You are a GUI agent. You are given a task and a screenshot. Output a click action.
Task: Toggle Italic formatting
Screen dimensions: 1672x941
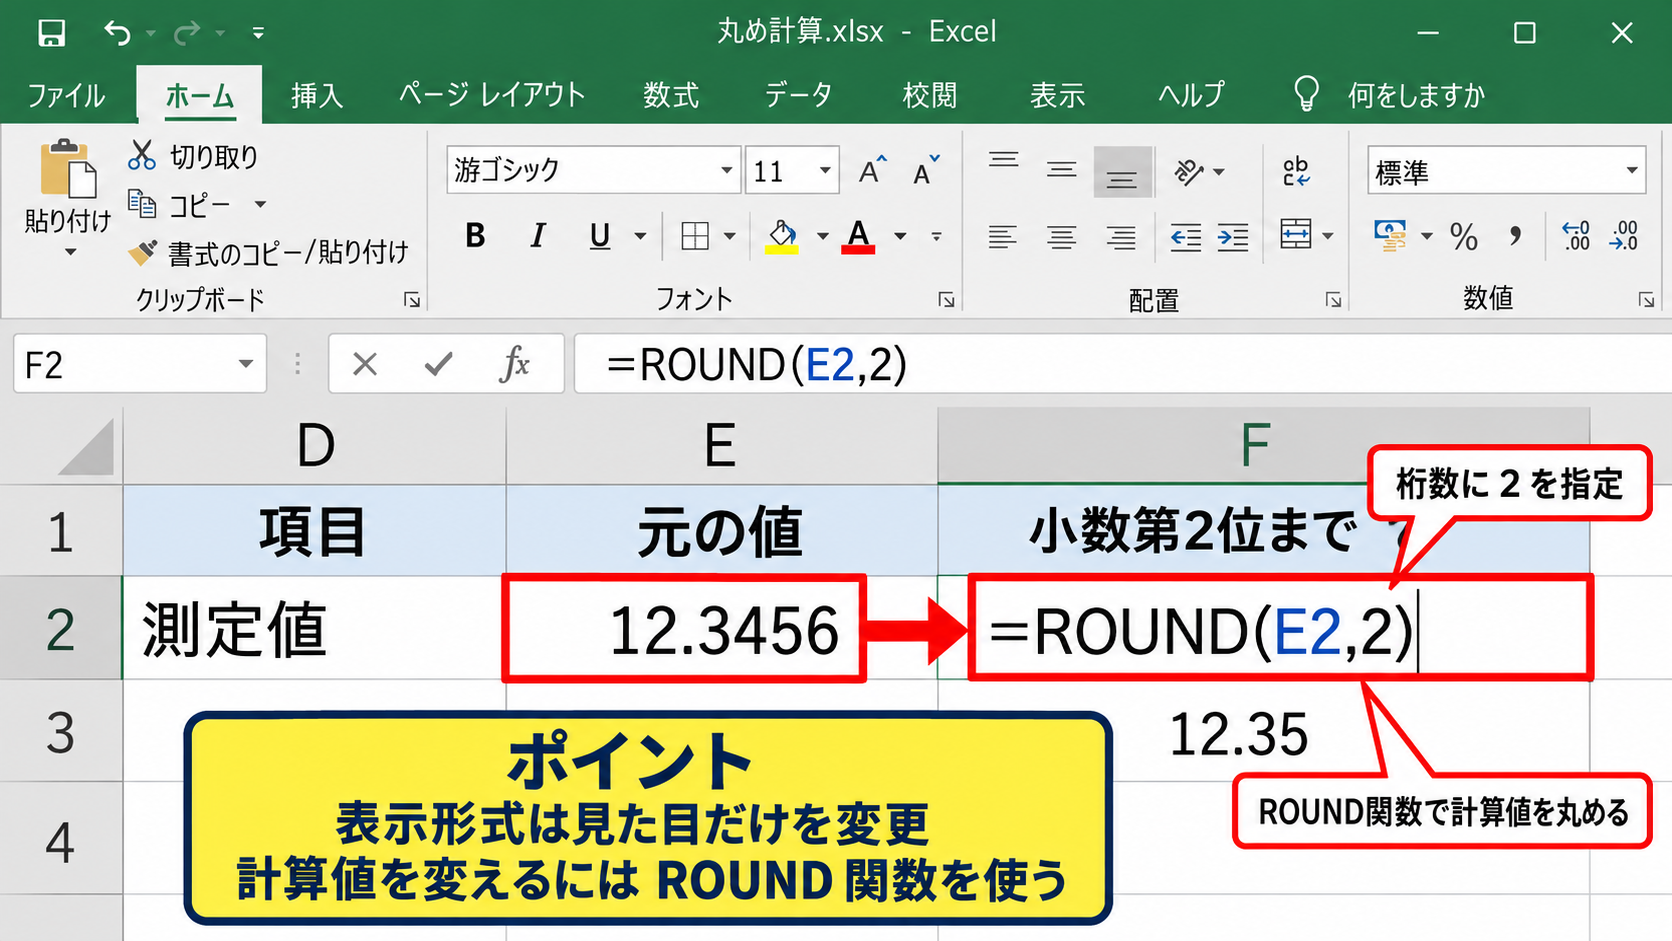[x=538, y=236]
